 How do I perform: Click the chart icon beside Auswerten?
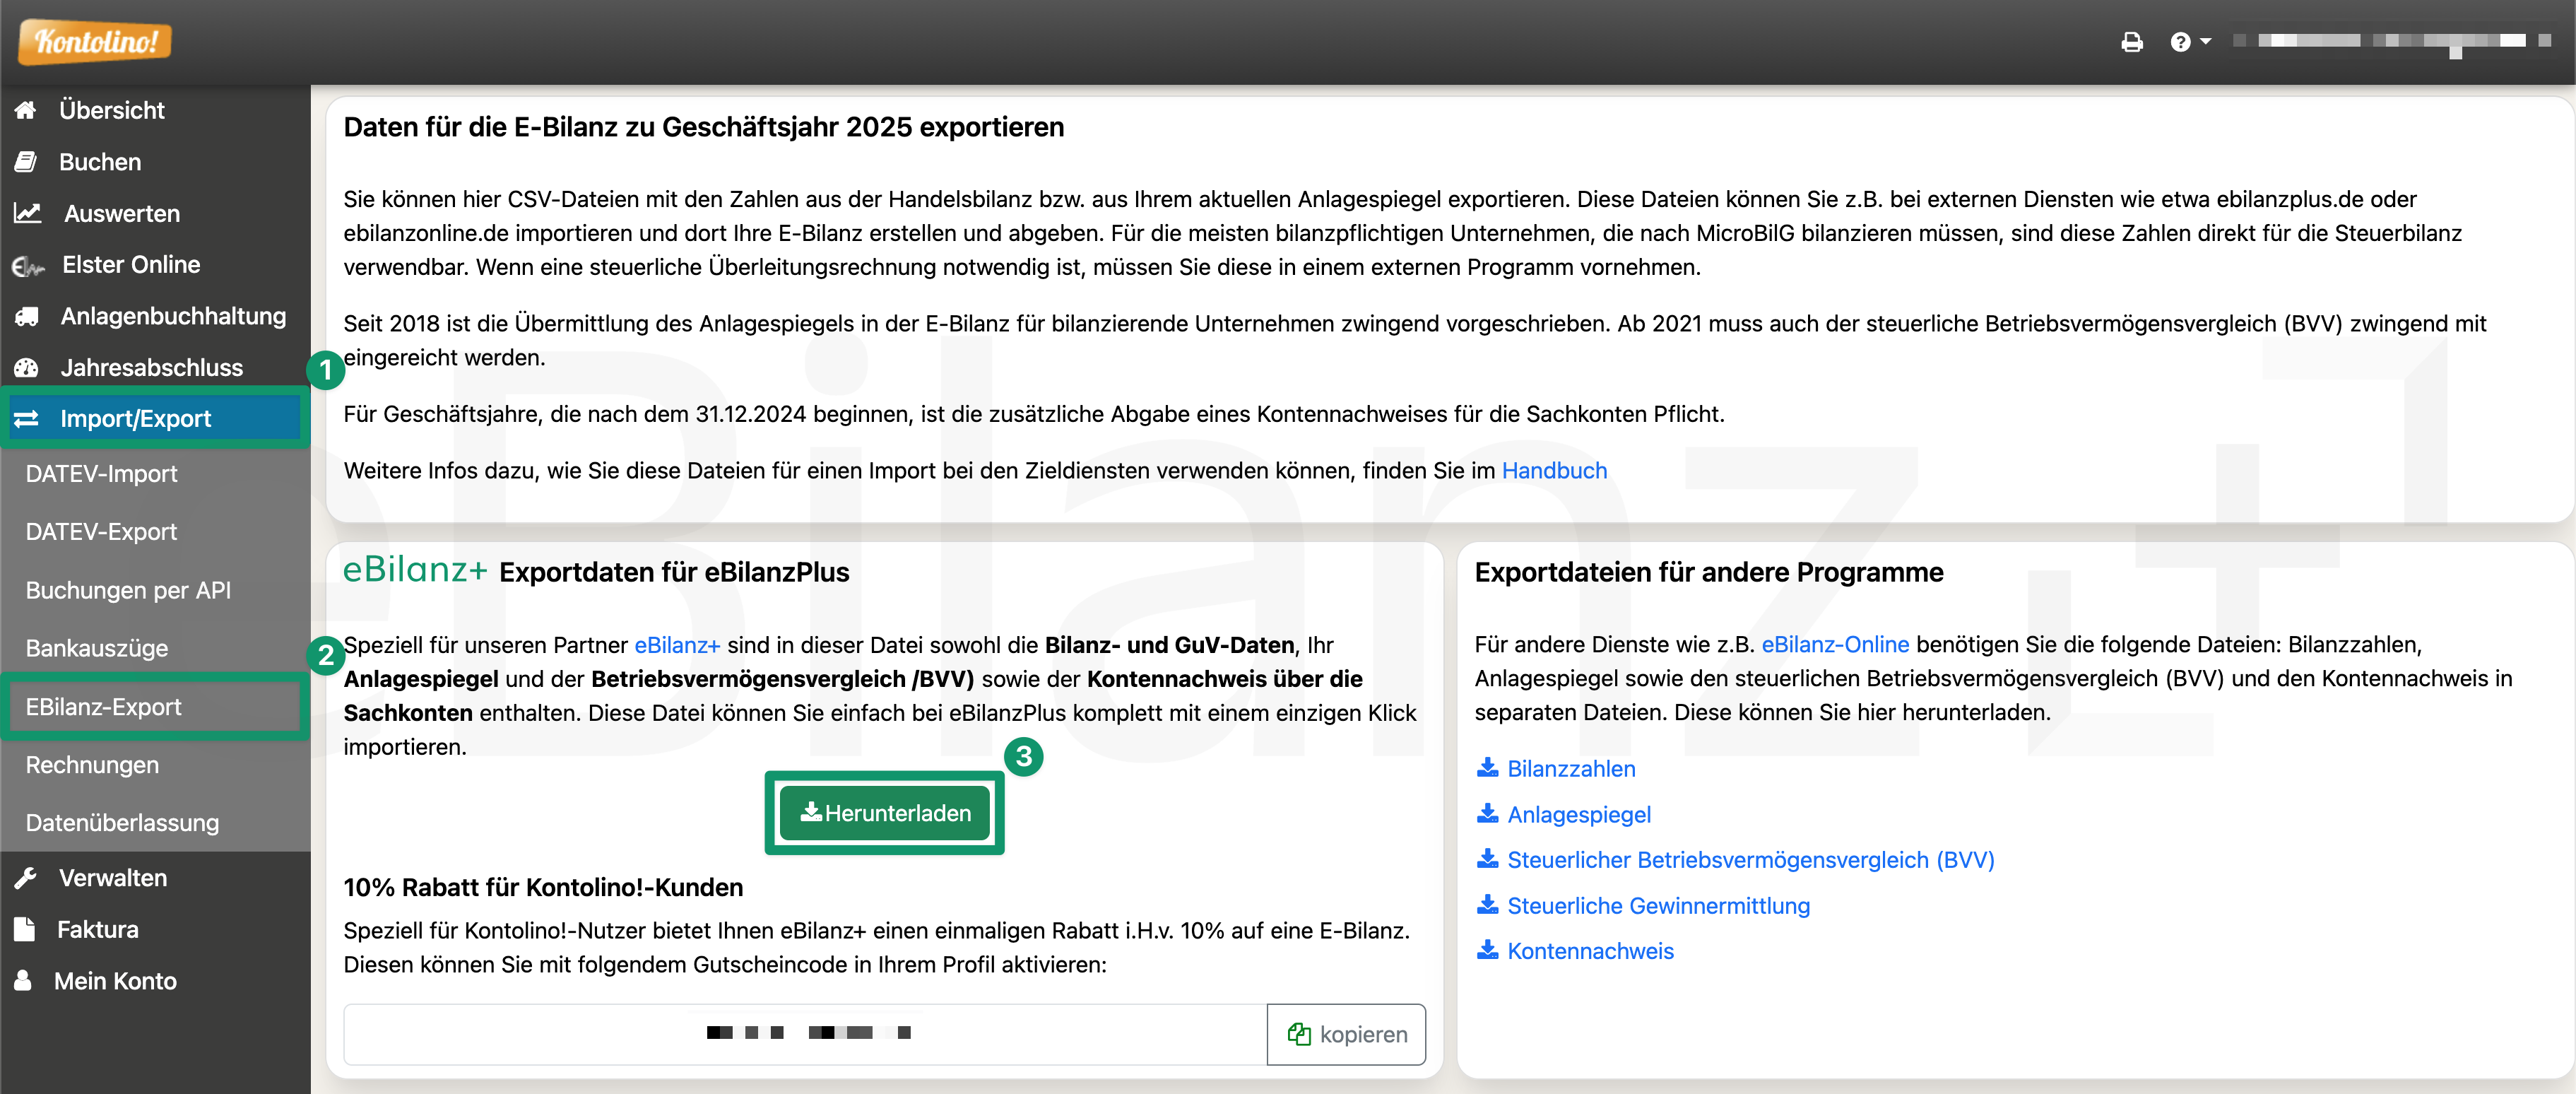point(28,213)
